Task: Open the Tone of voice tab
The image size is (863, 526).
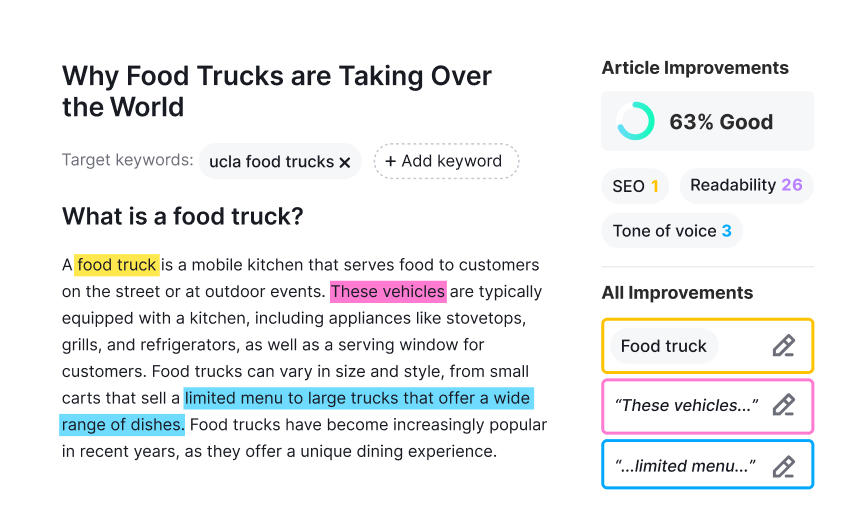Action: (x=671, y=231)
